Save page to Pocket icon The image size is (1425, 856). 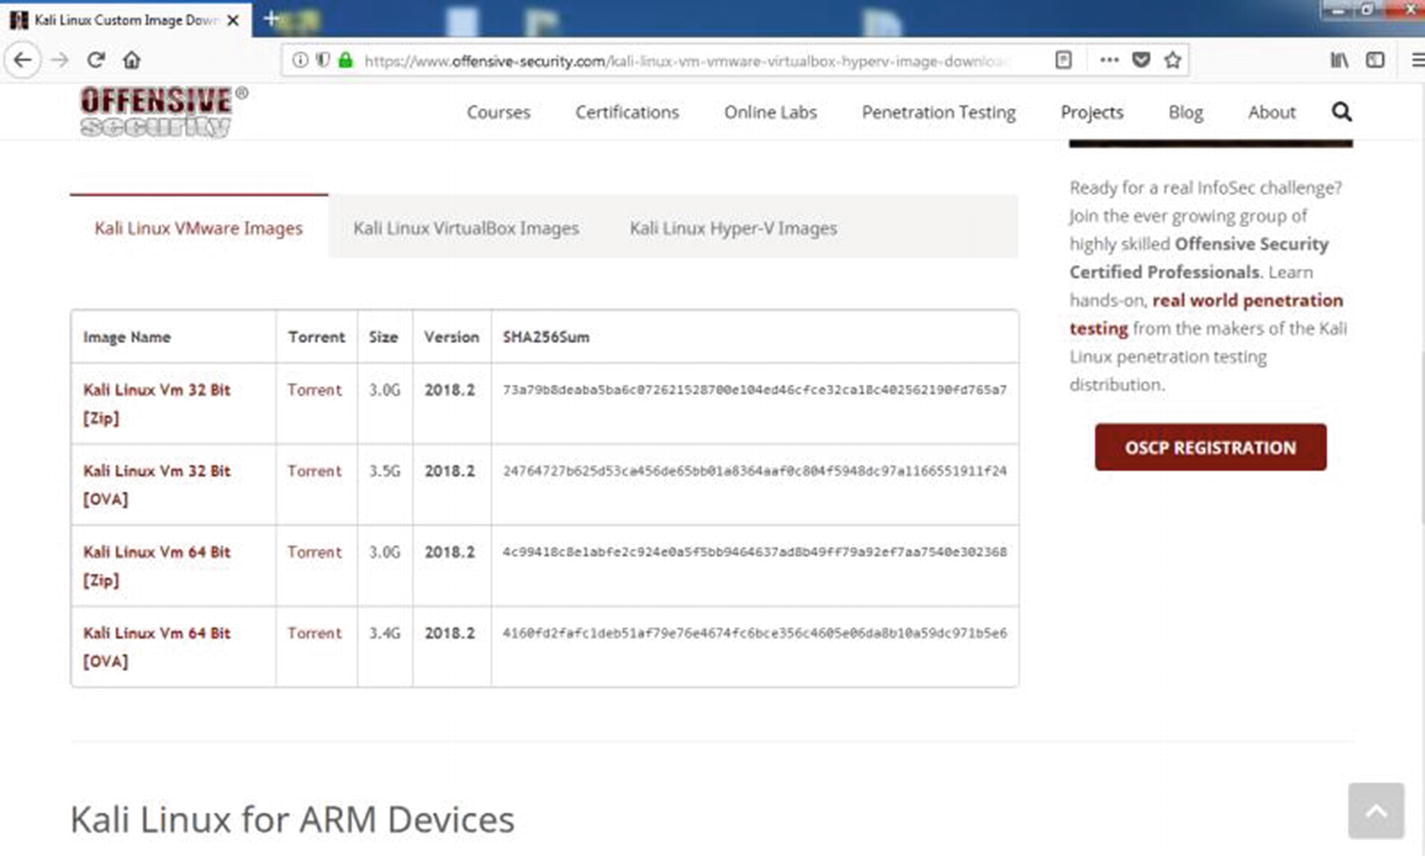click(x=1141, y=60)
